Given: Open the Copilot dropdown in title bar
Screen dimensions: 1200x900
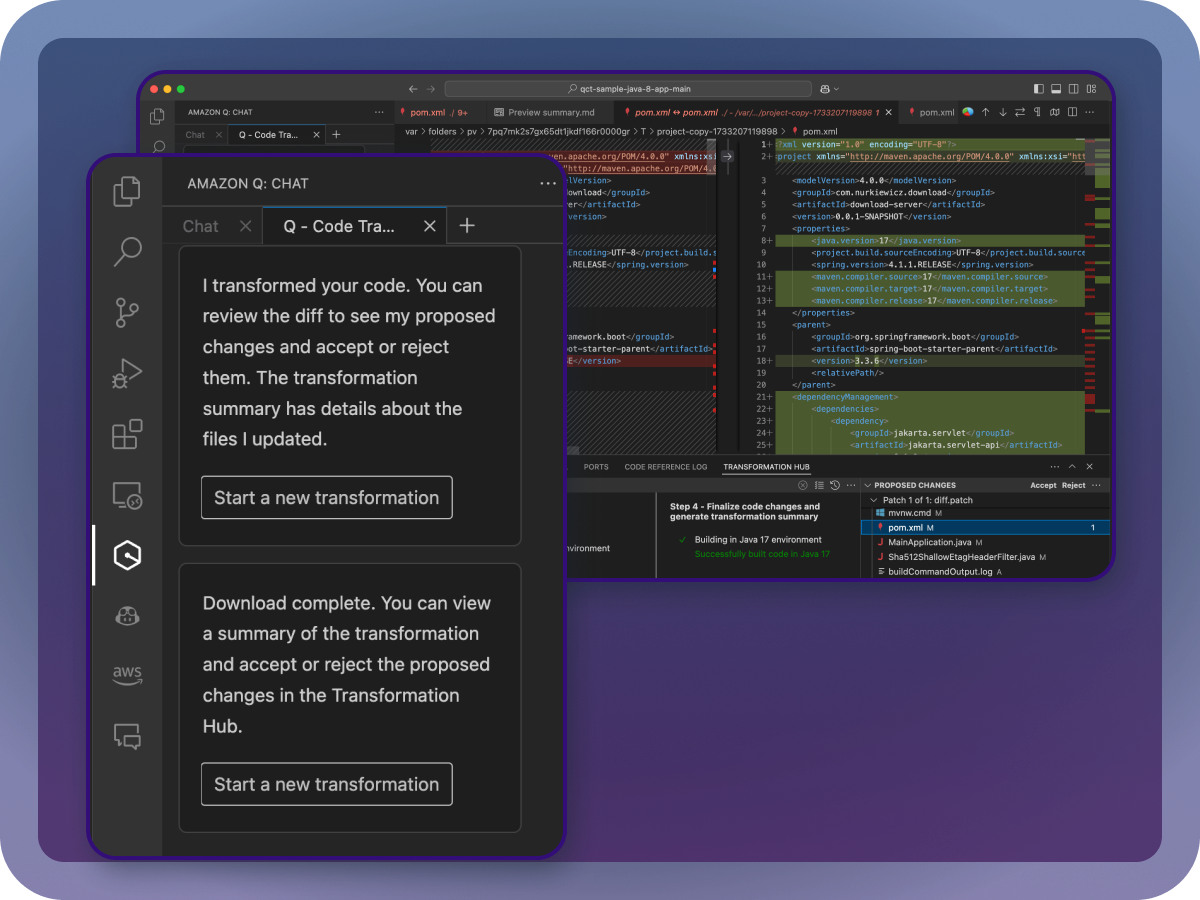Looking at the screenshot, I should (829, 89).
